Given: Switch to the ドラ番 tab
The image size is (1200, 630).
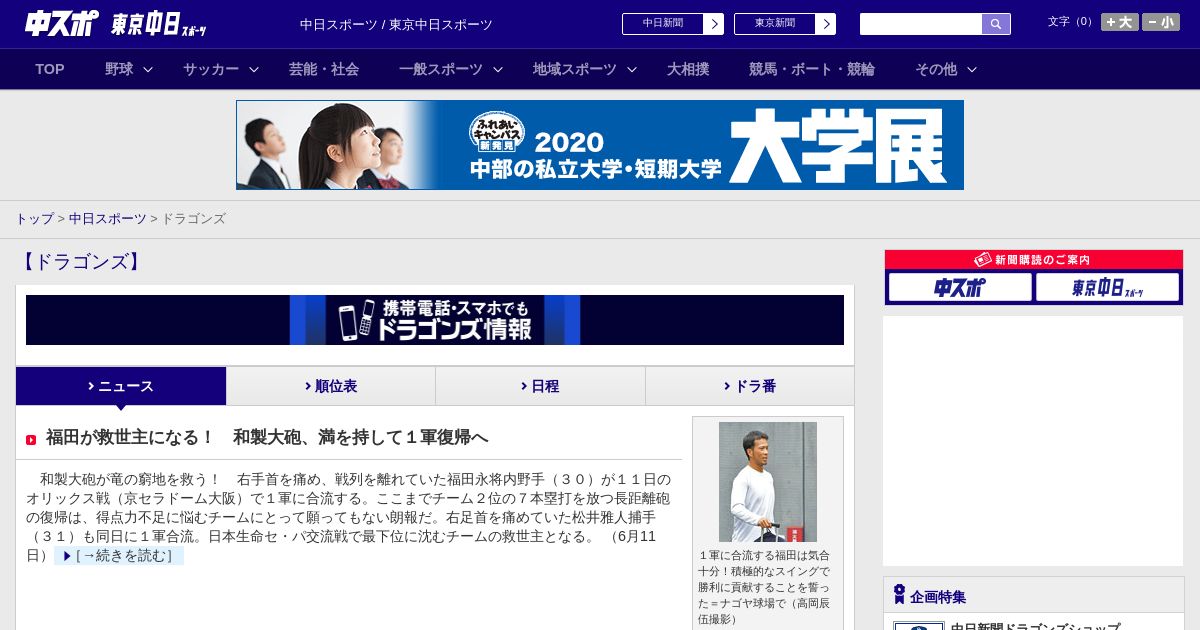Looking at the screenshot, I should (750, 386).
